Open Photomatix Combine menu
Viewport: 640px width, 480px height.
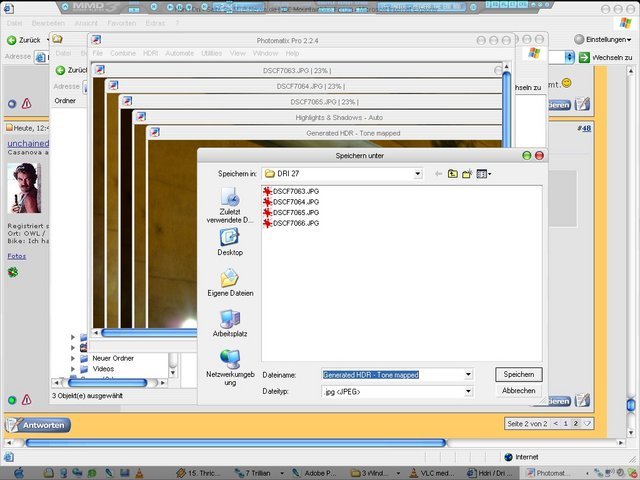coord(123,53)
